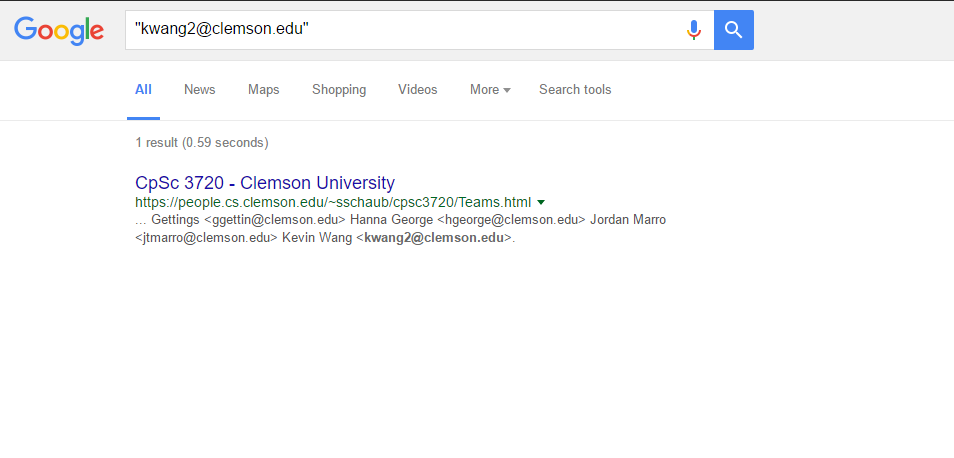Screen dimensions: 954x458
Task: Click the bolded kwang2@clemson.edu in the snippet
Action: [x=434, y=238]
